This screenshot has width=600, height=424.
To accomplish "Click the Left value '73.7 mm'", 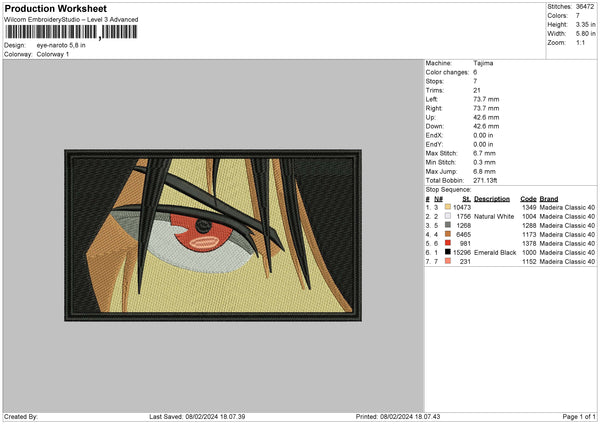I will 486,99.
